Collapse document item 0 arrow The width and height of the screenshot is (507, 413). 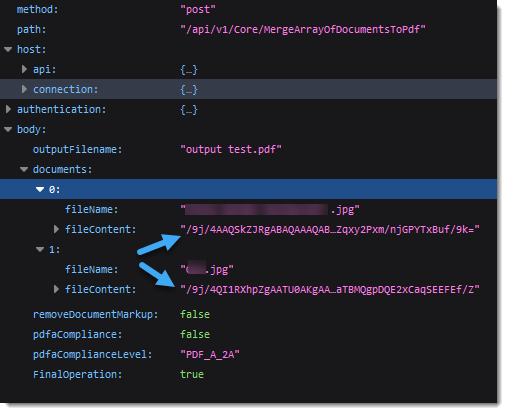[x=40, y=190]
